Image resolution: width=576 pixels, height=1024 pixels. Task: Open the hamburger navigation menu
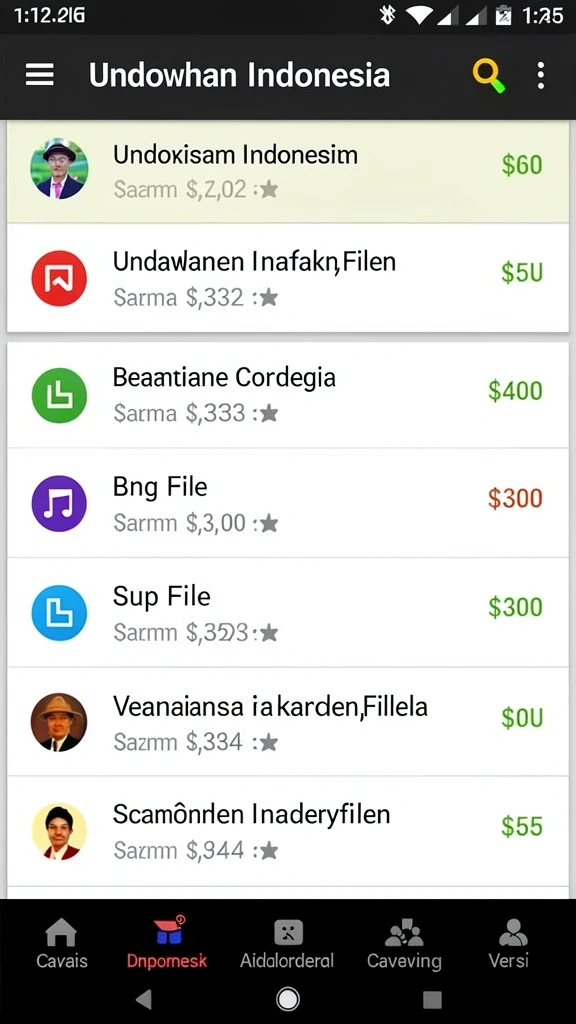[x=39, y=75]
